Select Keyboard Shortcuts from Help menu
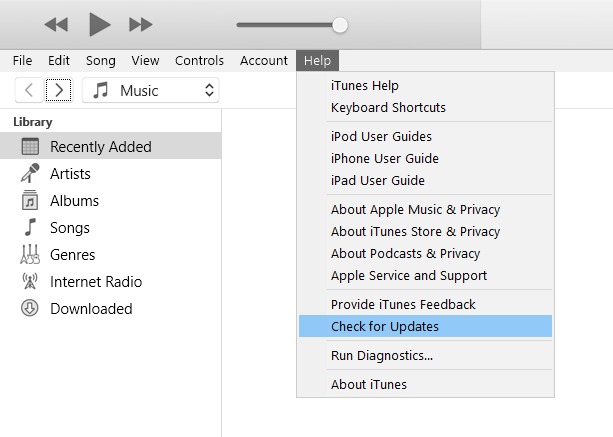The height and width of the screenshot is (437, 613). point(388,107)
